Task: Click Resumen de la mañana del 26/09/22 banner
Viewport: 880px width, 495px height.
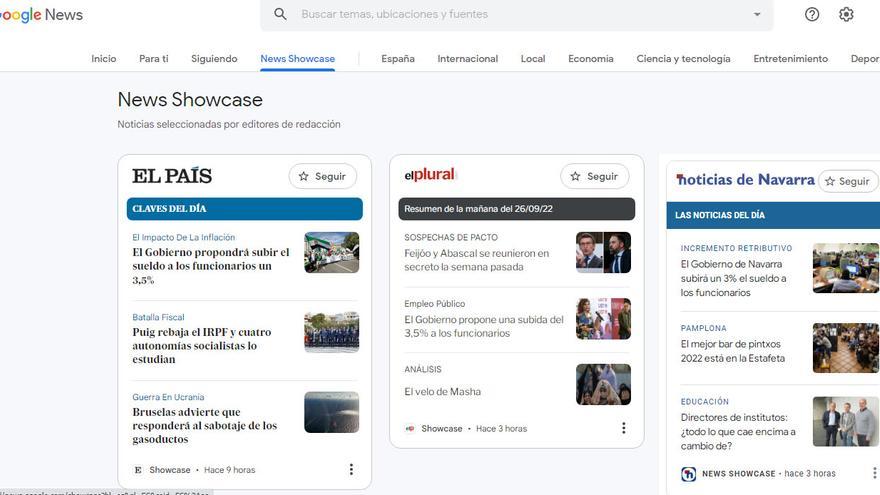Action: 517,209
